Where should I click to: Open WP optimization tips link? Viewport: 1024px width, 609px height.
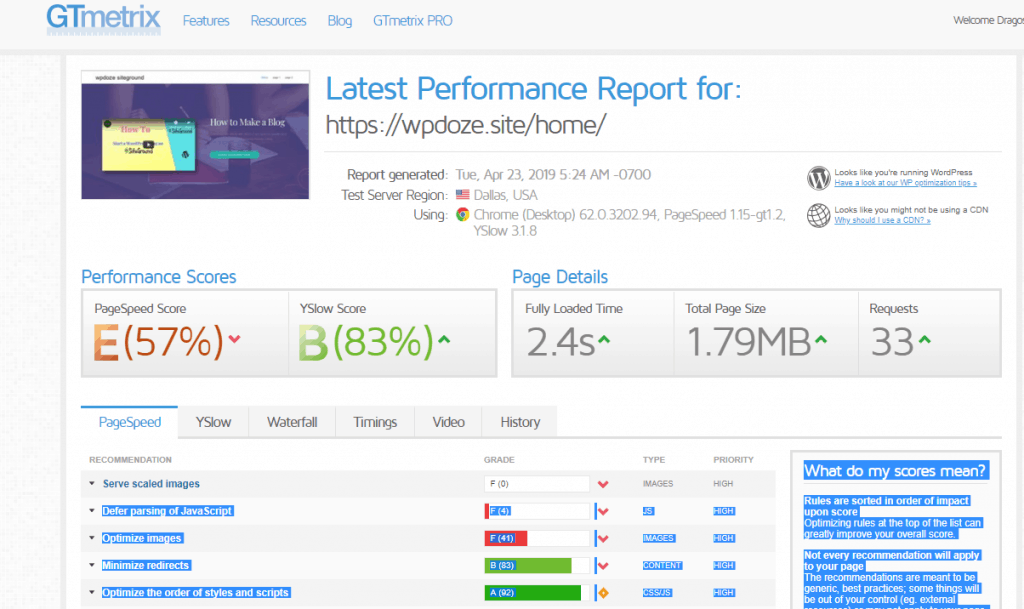coord(905,183)
